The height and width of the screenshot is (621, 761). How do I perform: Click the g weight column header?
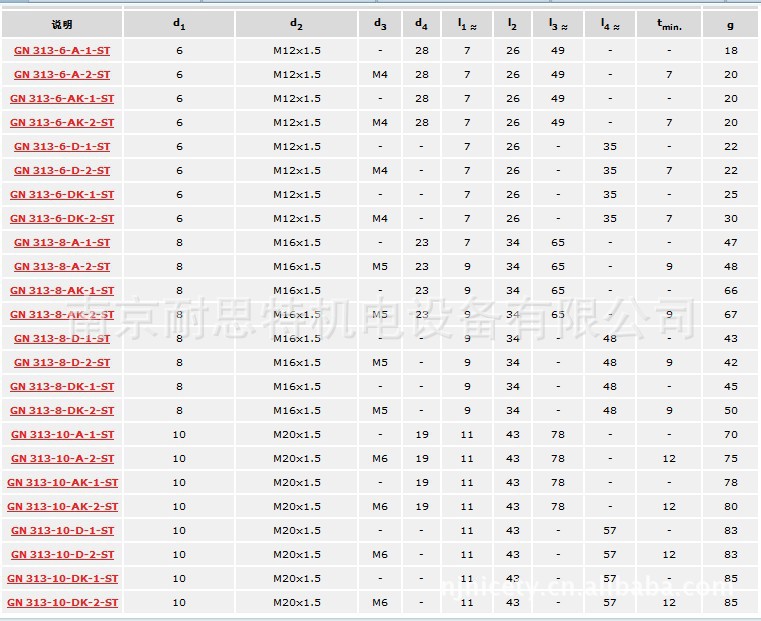[x=730, y=24]
